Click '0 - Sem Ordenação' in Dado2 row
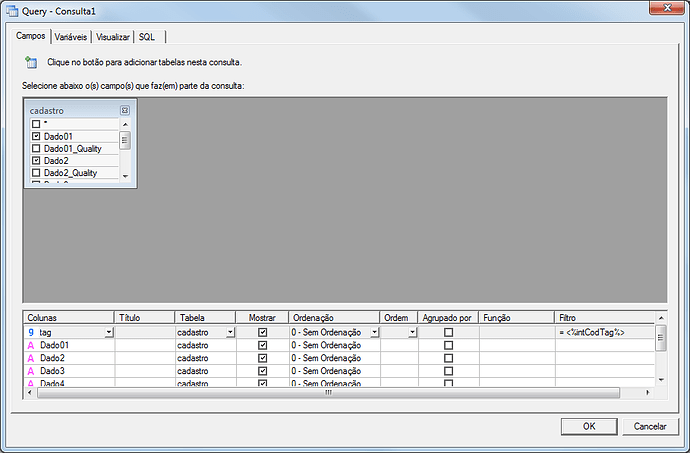 (x=326, y=358)
